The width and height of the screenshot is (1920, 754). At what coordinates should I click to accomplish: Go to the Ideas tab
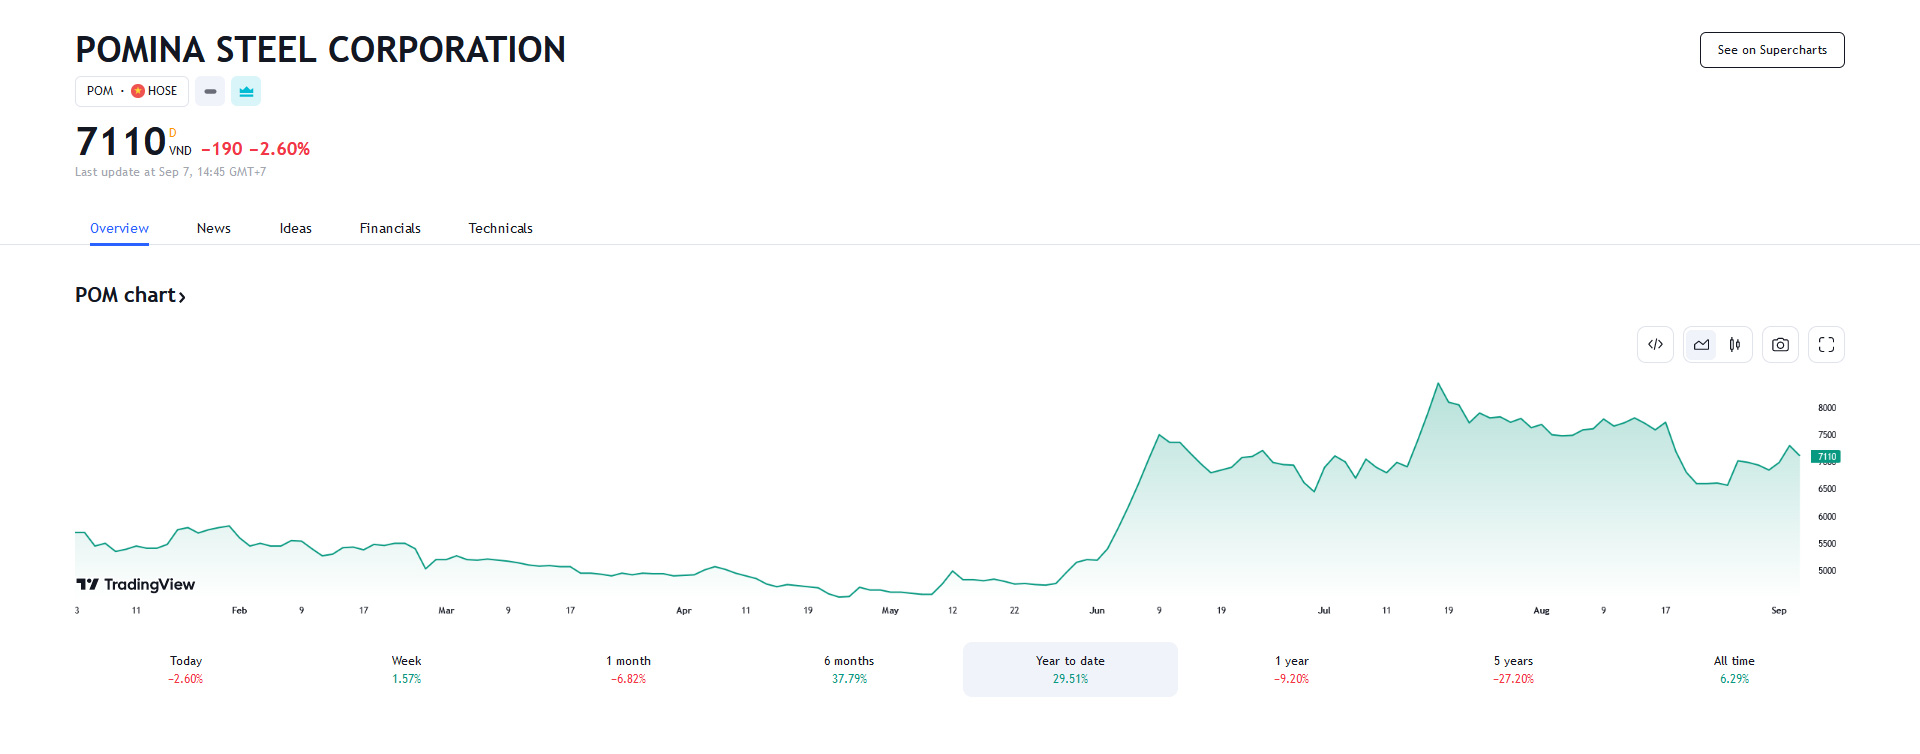(x=296, y=228)
